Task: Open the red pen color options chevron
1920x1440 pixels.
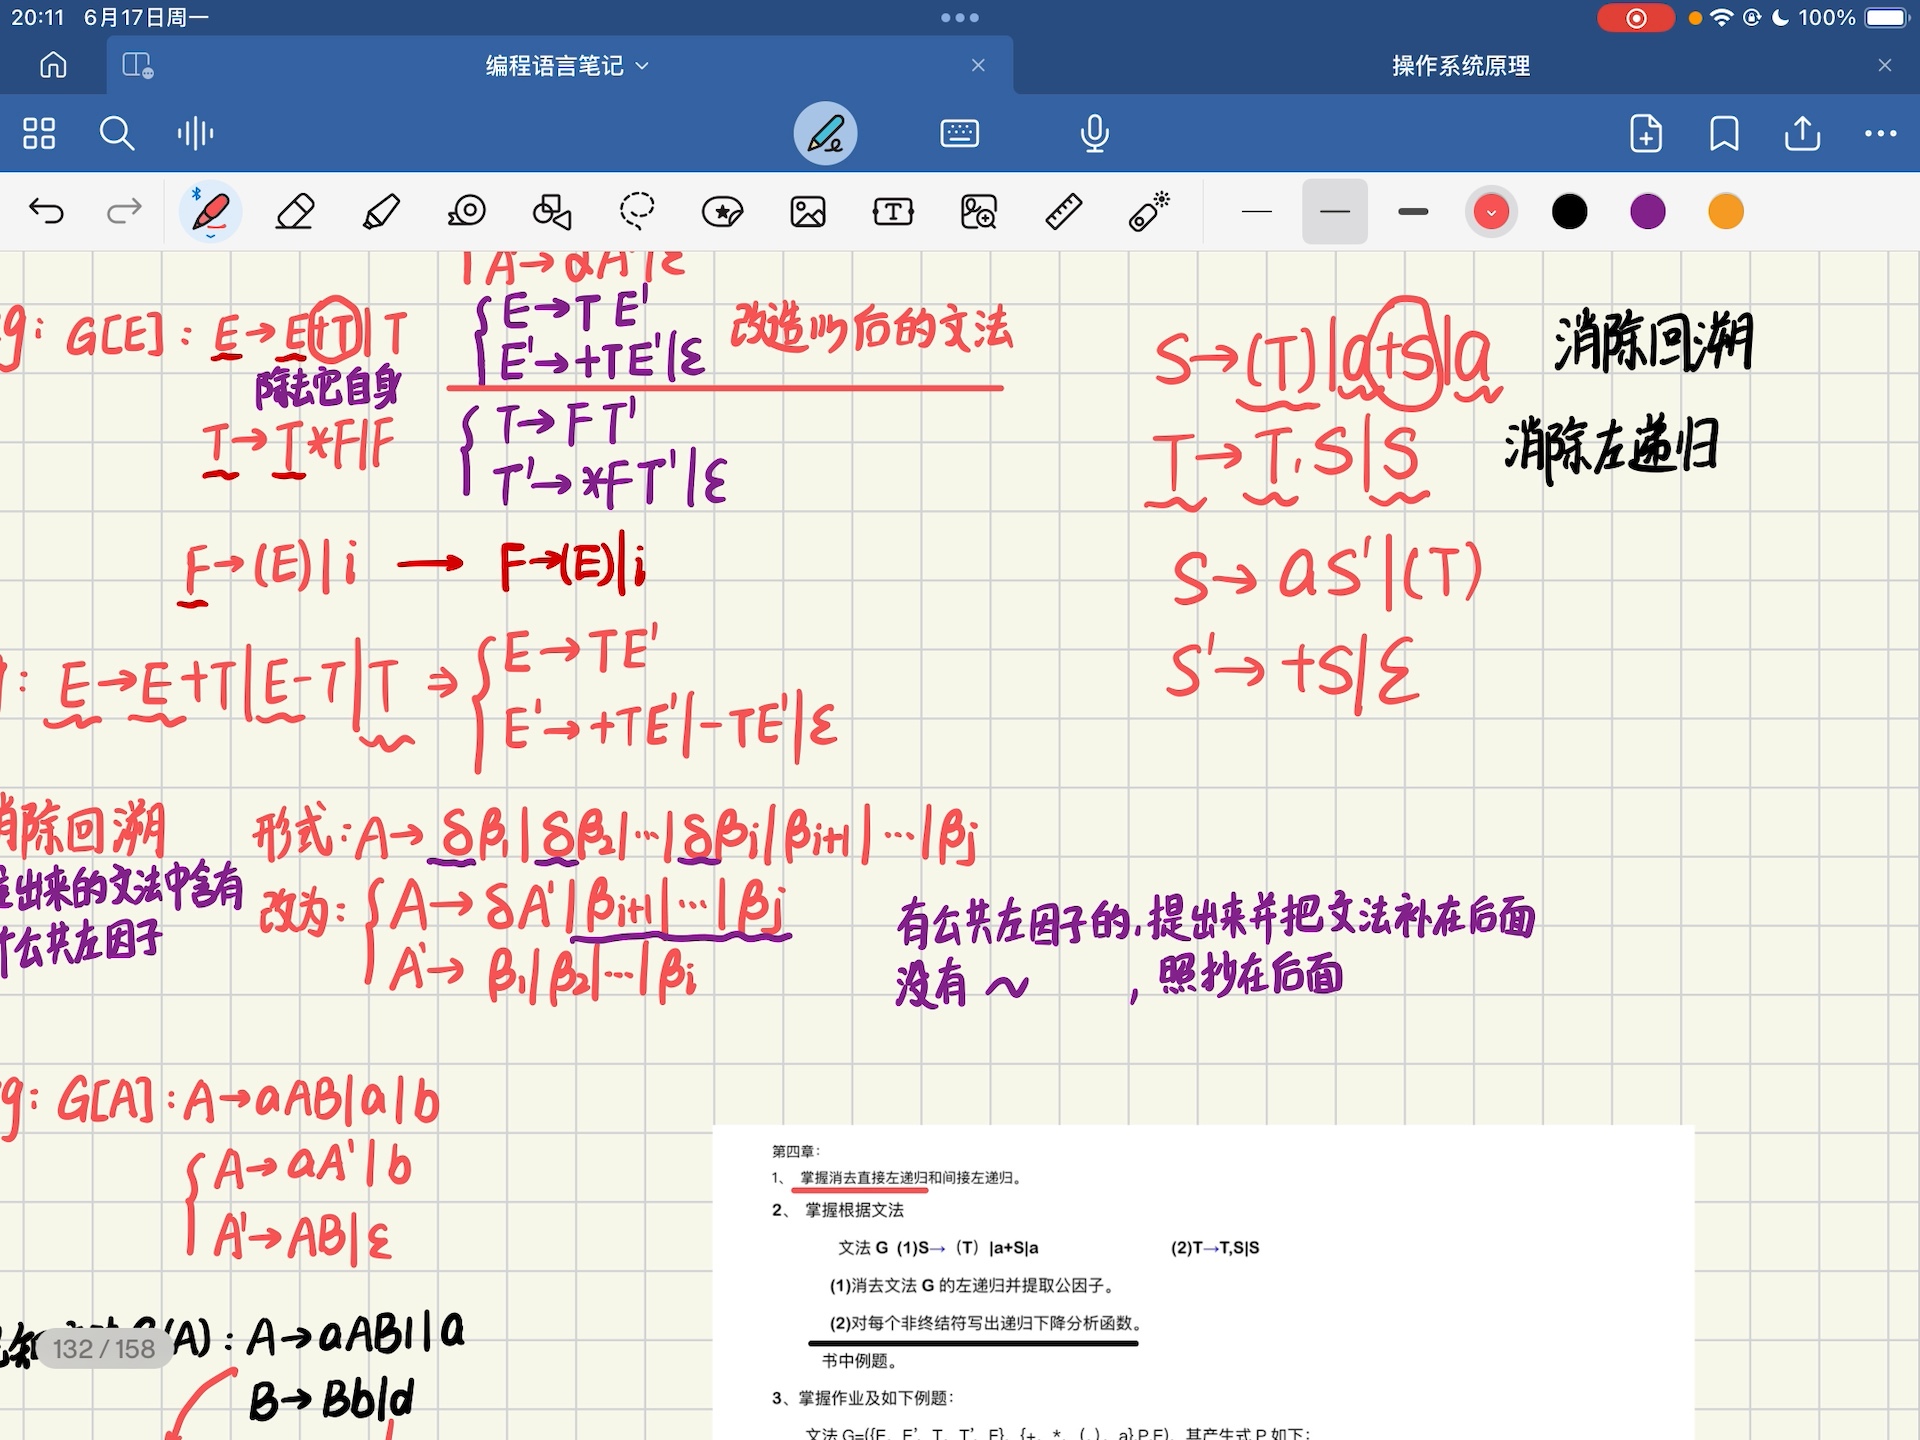Action: pos(1491,211)
